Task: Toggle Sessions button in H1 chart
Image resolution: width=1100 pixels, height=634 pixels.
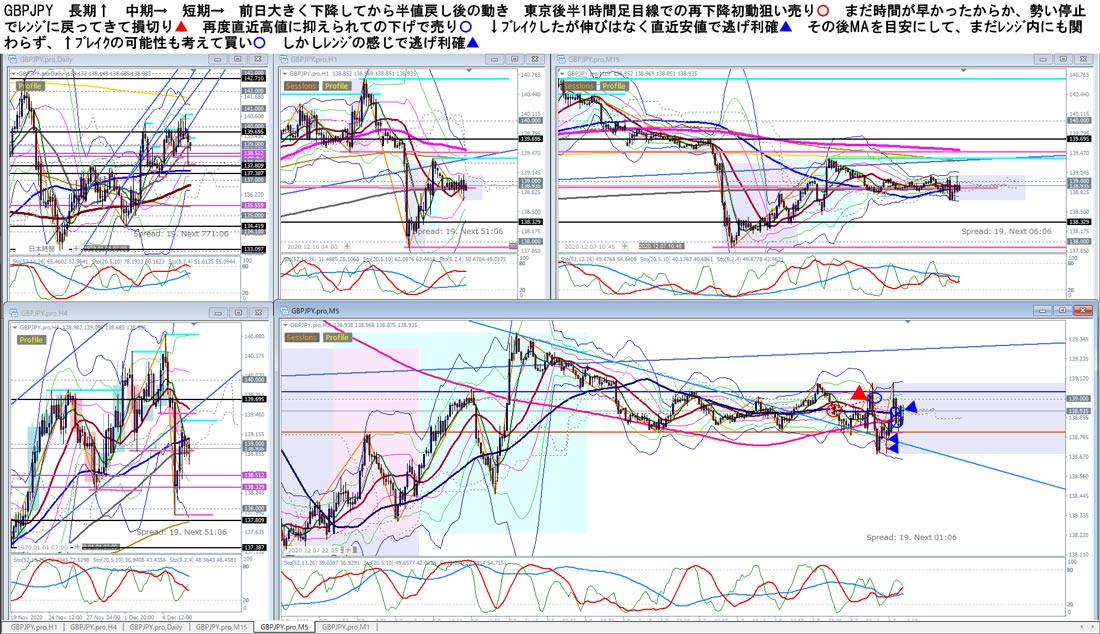Action: coord(301,86)
